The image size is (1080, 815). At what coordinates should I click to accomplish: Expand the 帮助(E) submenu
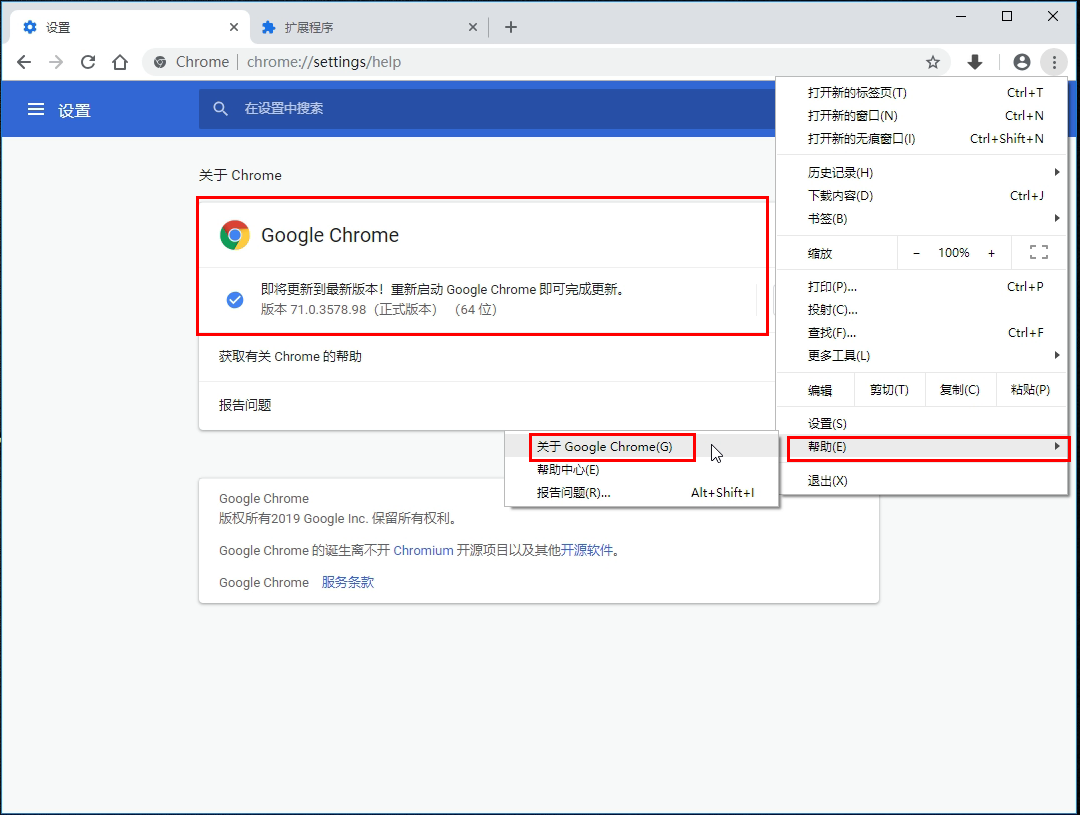click(x=922, y=446)
